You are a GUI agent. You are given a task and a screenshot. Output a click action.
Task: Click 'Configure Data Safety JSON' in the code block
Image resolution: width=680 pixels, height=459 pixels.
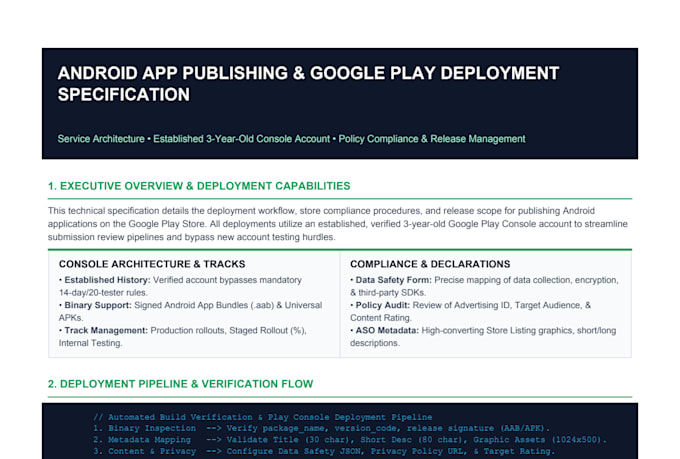click(x=294, y=451)
